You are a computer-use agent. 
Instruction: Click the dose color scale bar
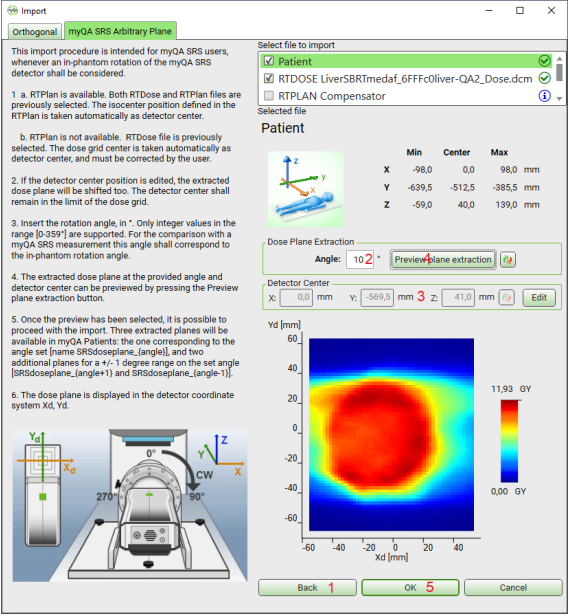click(509, 441)
